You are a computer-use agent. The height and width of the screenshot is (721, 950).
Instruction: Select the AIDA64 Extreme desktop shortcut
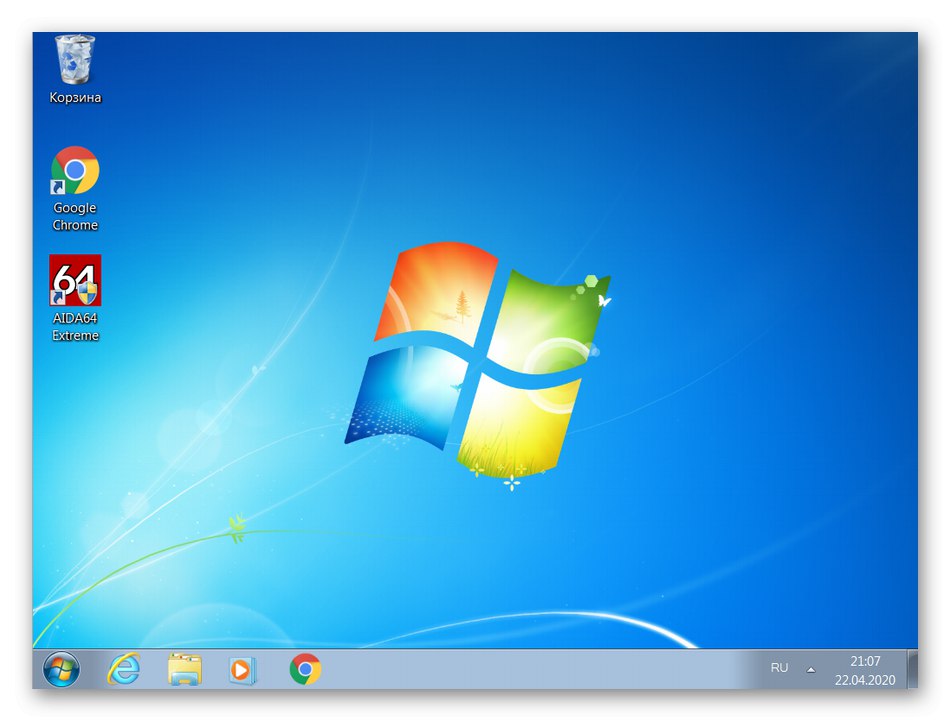click(x=75, y=298)
